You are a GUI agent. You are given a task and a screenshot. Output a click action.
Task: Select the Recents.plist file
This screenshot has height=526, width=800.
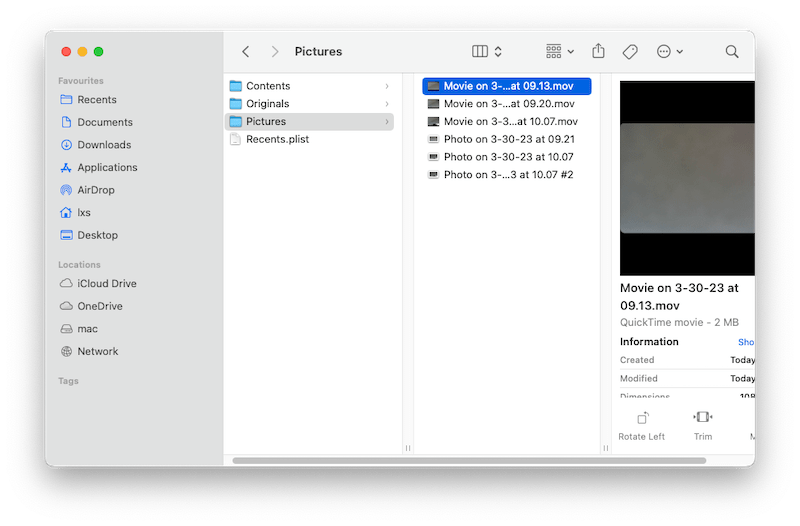click(x=277, y=139)
